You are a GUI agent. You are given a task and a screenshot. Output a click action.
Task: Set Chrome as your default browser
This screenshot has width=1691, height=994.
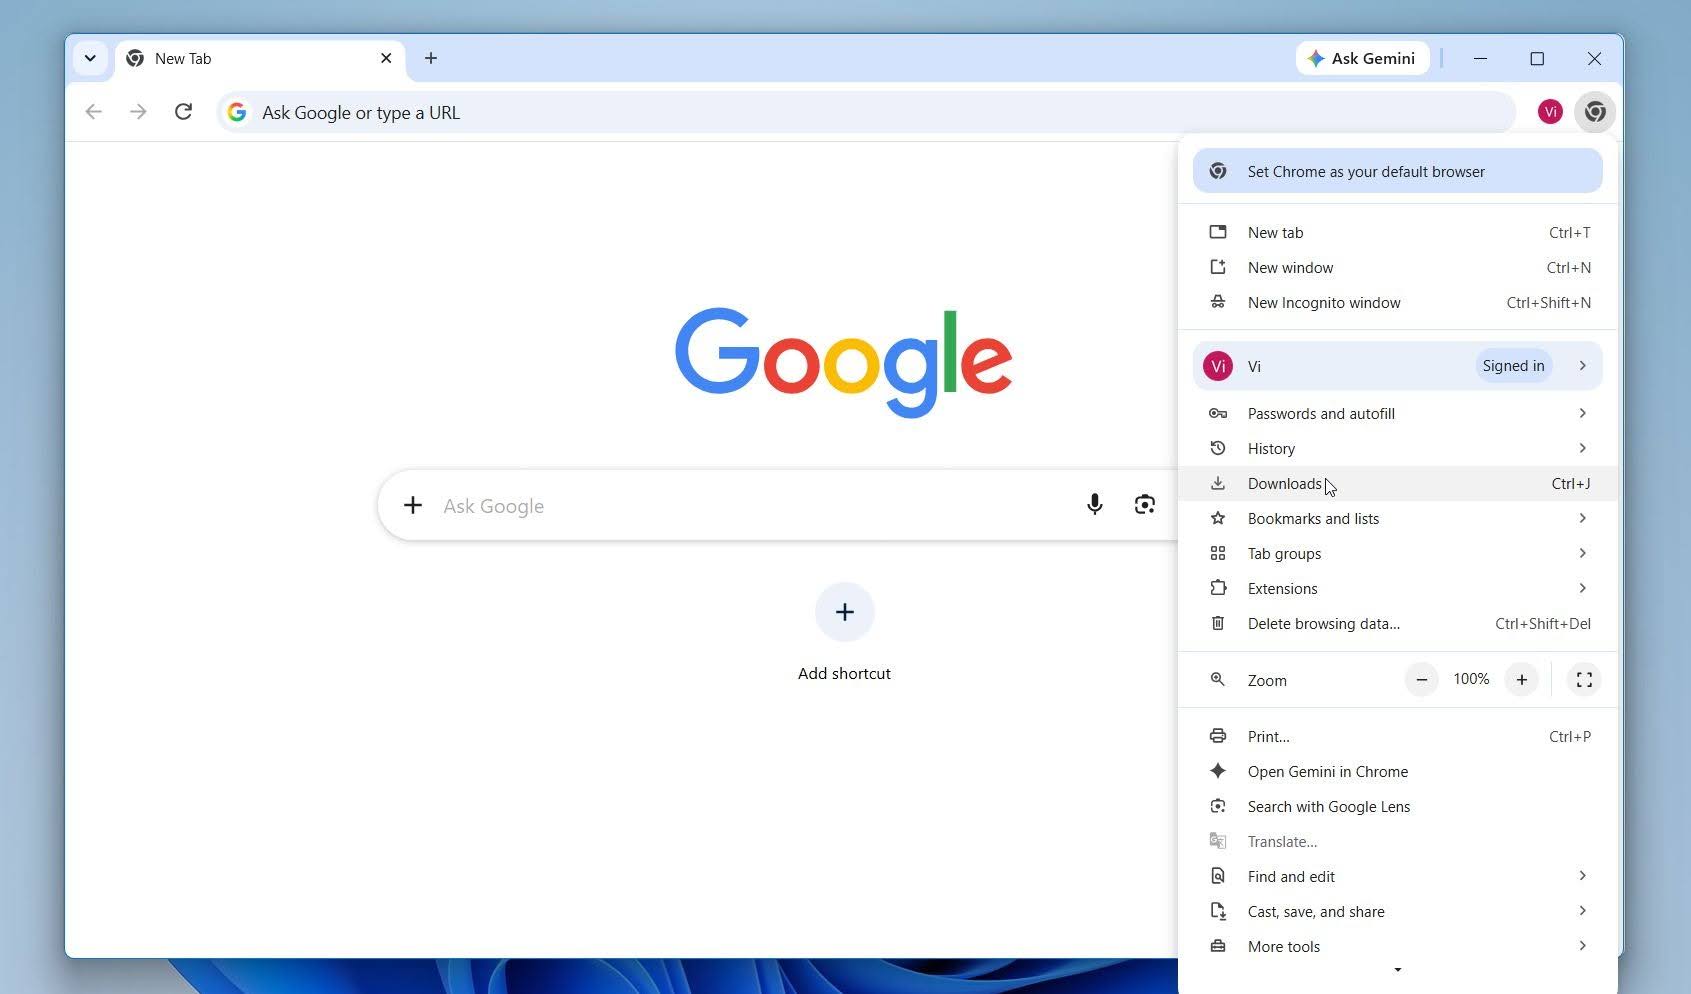(x=1397, y=171)
